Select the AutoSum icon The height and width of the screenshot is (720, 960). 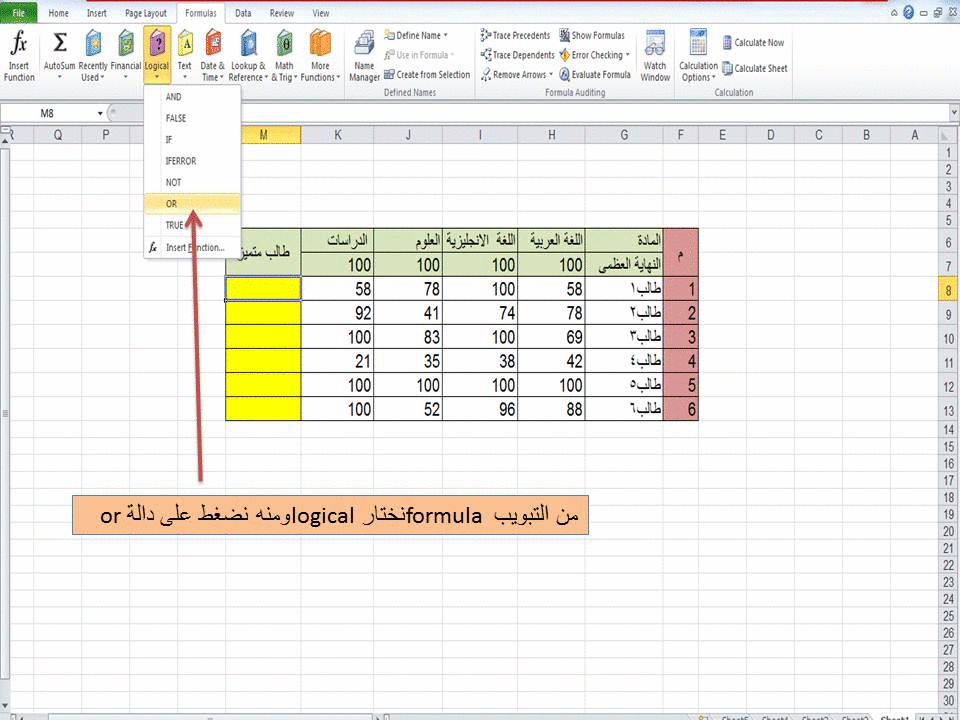(x=60, y=45)
